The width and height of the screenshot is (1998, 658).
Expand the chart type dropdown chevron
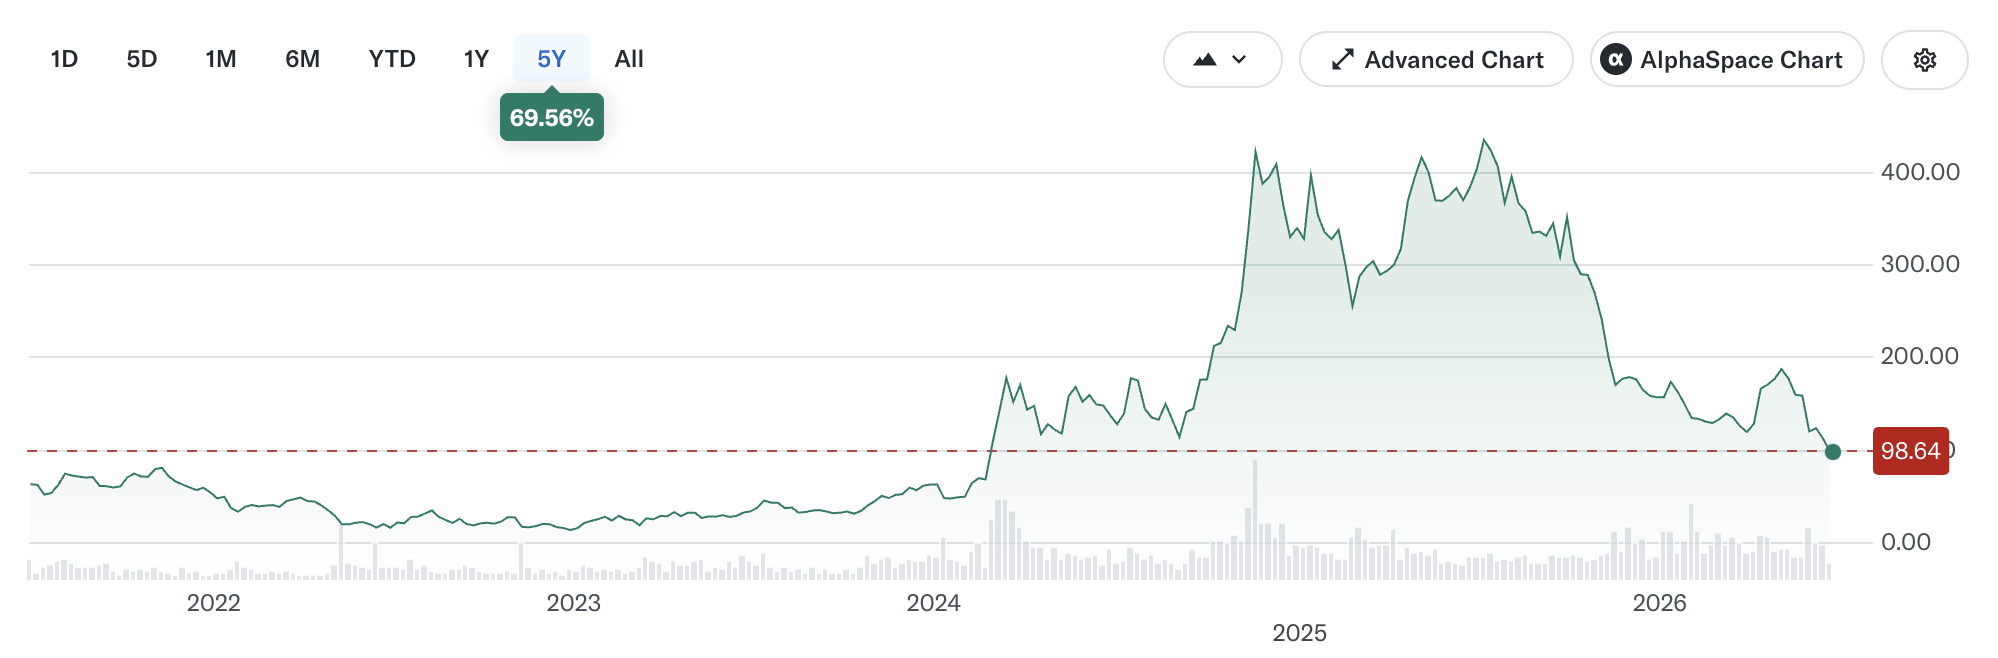tap(1240, 60)
